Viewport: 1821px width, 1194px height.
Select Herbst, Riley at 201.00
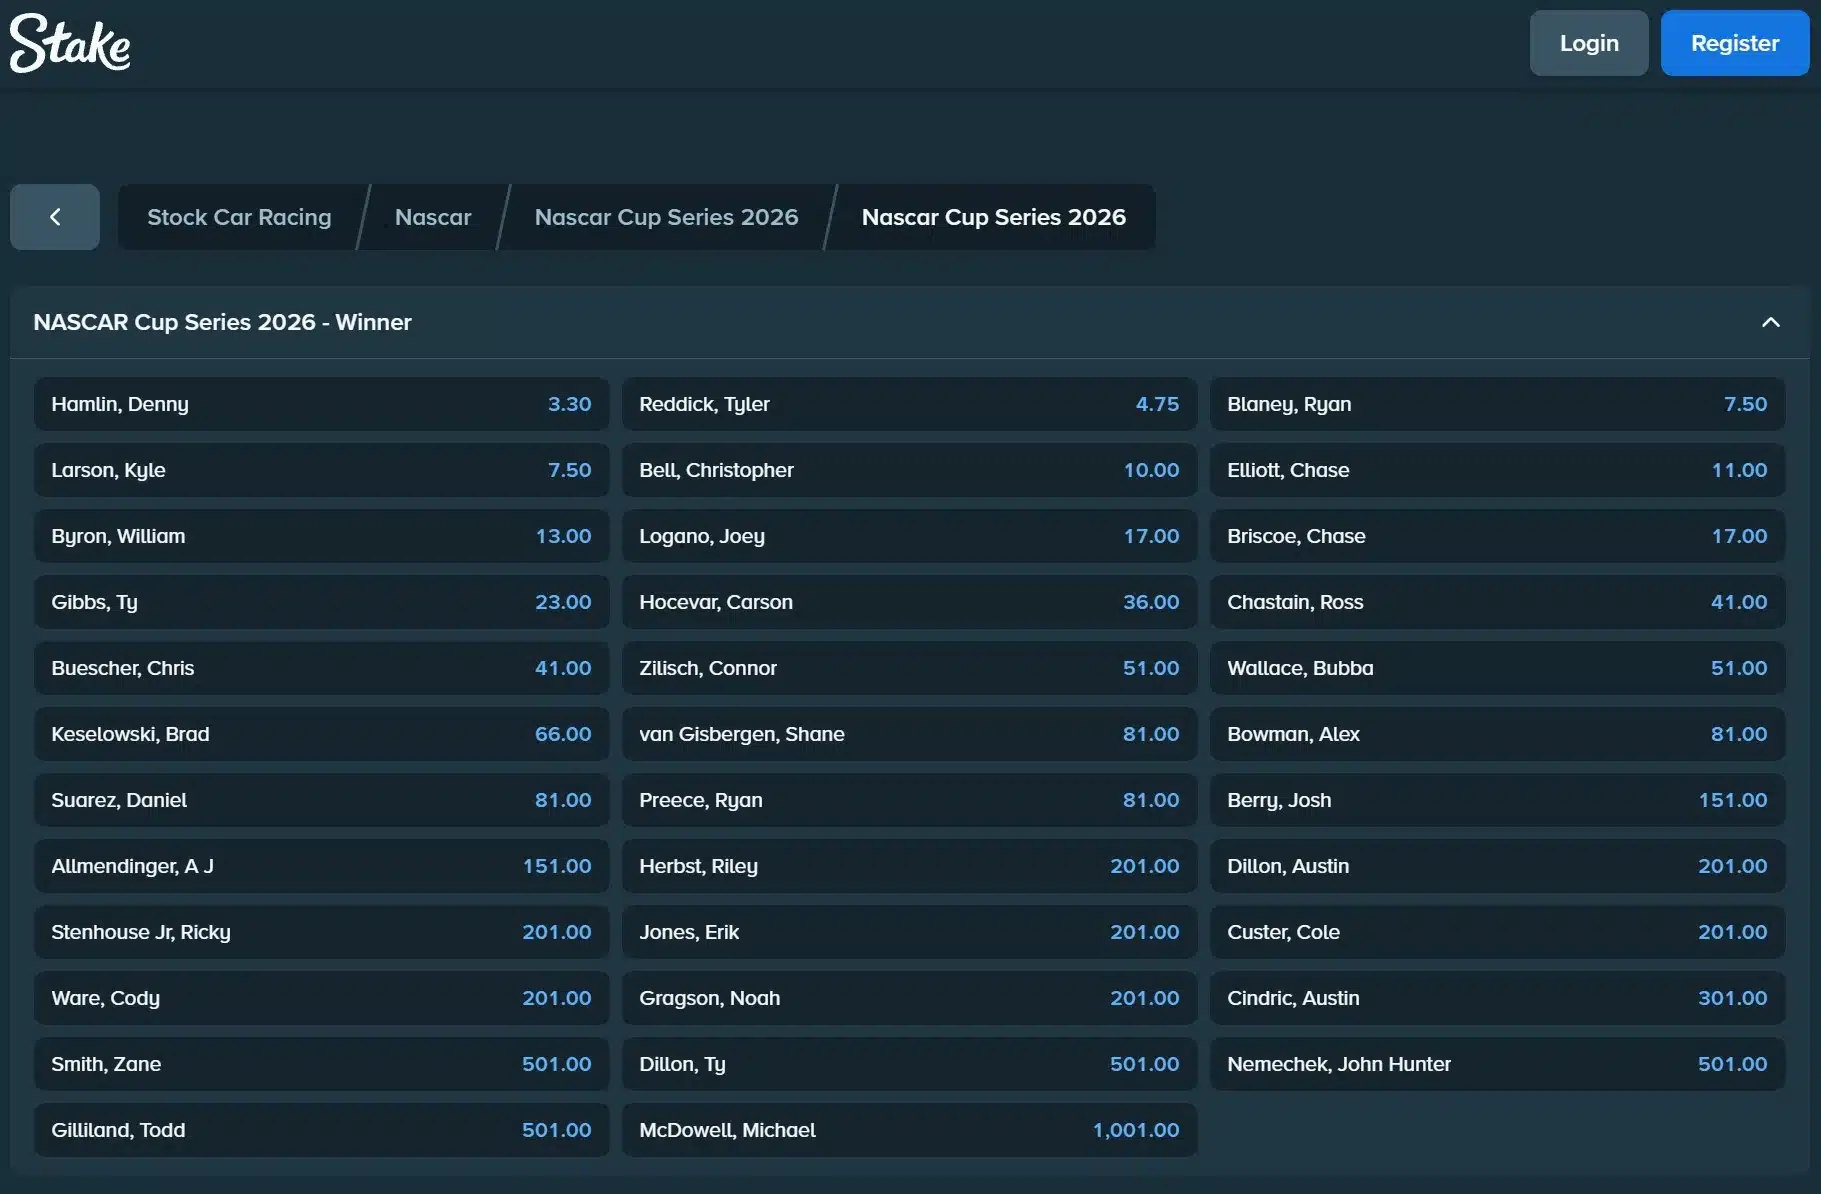(909, 866)
